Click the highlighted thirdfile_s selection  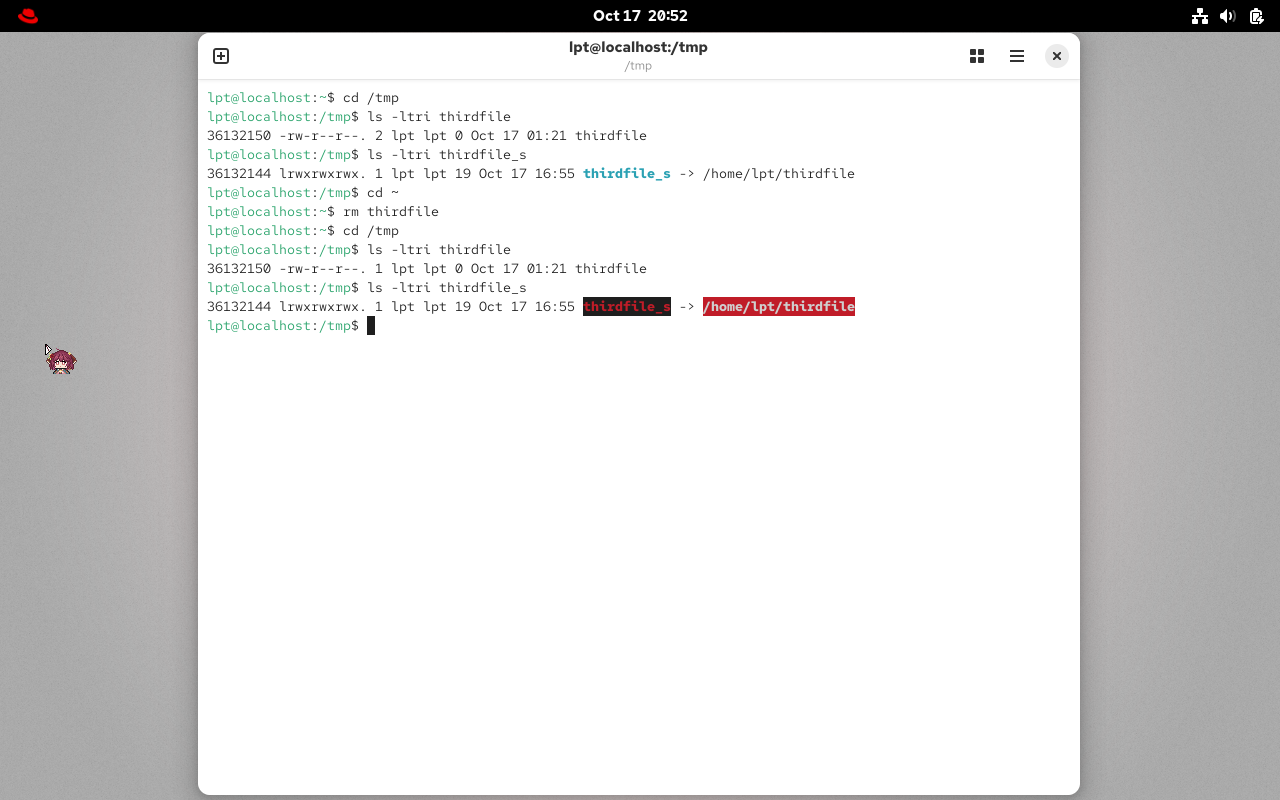pyautogui.click(x=627, y=306)
